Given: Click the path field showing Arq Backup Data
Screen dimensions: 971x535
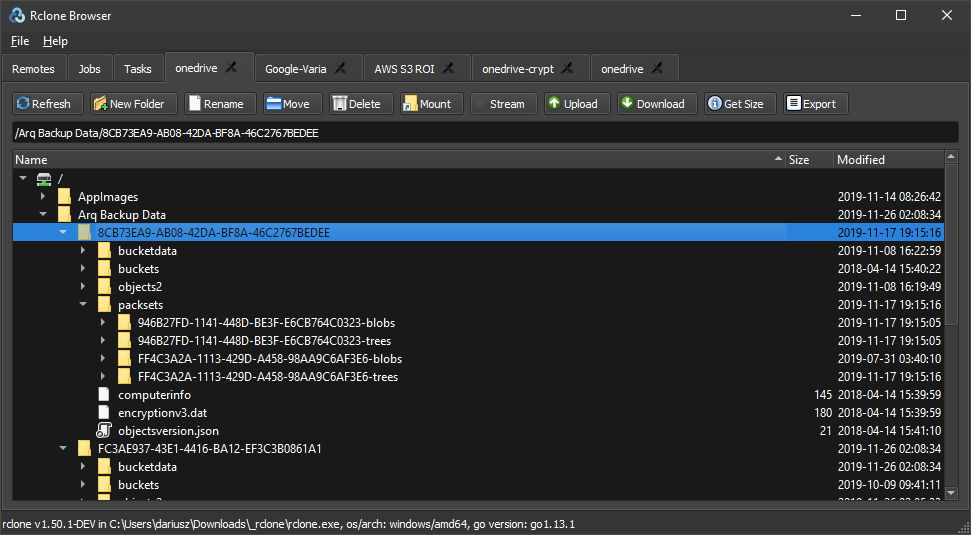Looking at the screenshot, I should click(486, 133).
